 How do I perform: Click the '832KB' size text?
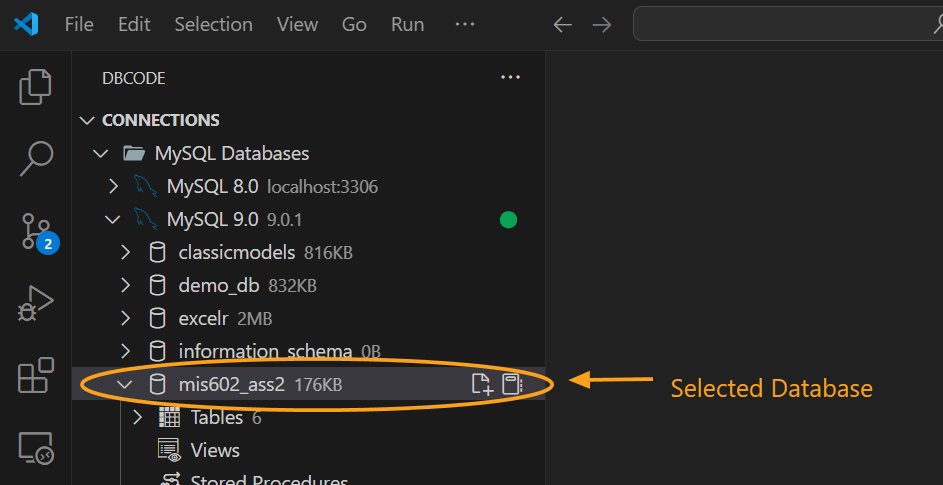[x=292, y=286]
